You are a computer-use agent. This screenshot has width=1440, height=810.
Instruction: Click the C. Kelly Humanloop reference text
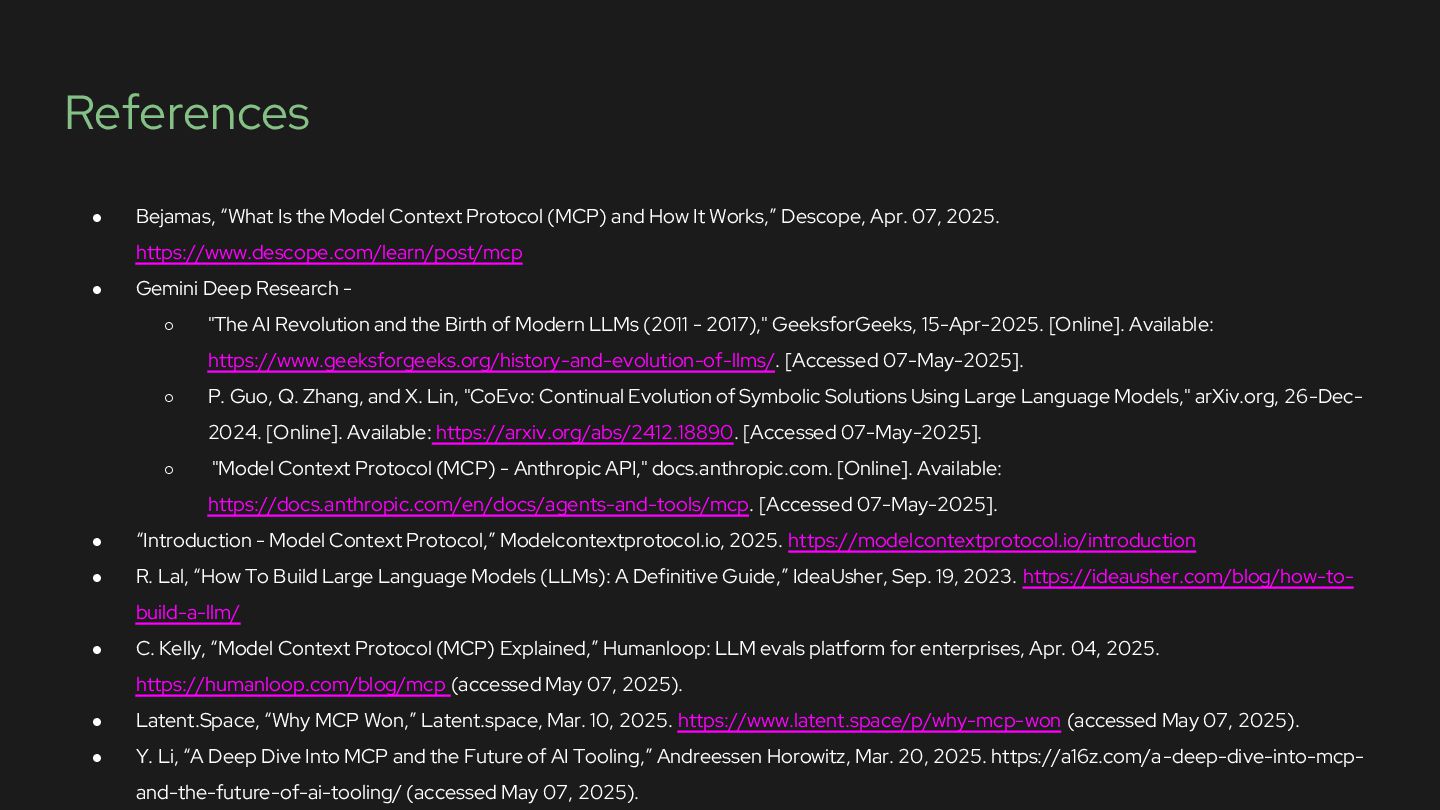click(x=647, y=649)
